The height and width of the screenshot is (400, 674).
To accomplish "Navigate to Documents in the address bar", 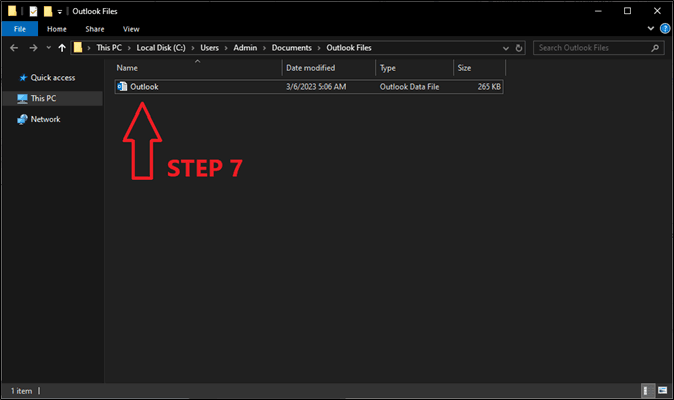I will (292, 47).
